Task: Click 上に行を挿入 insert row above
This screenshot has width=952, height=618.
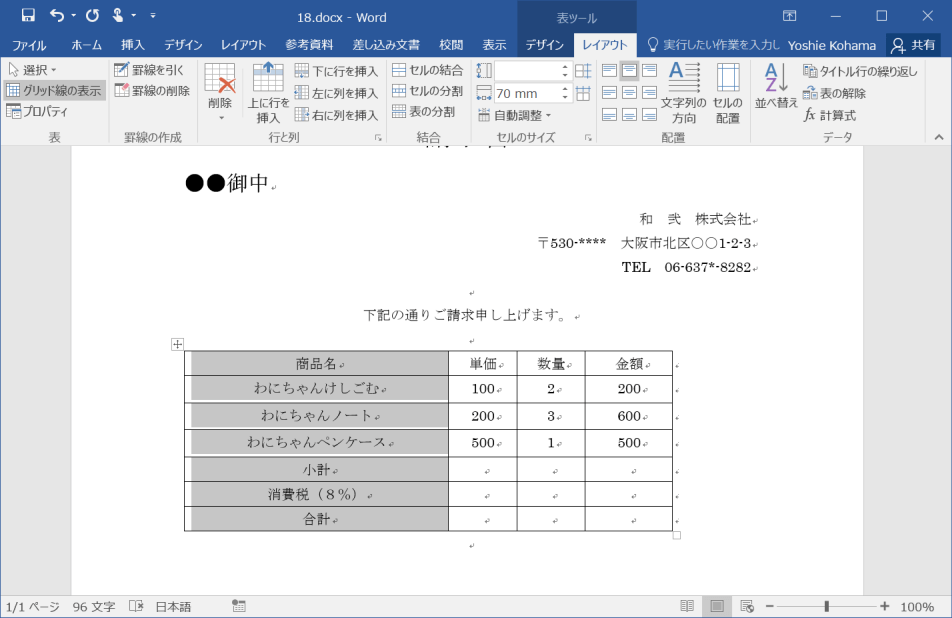Action: point(268,92)
